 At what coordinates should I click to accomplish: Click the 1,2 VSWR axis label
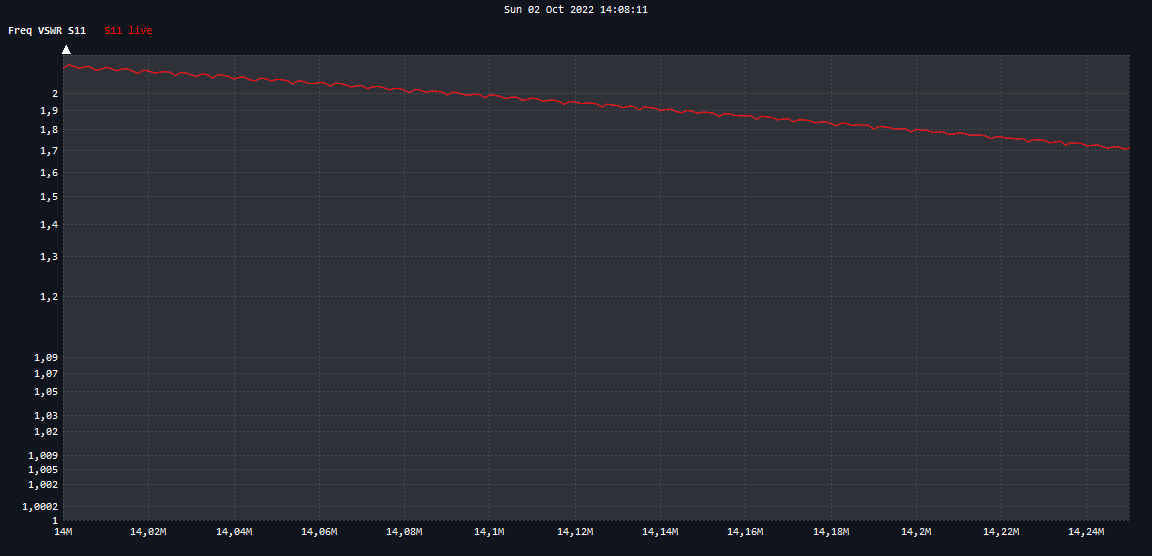(x=49, y=297)
